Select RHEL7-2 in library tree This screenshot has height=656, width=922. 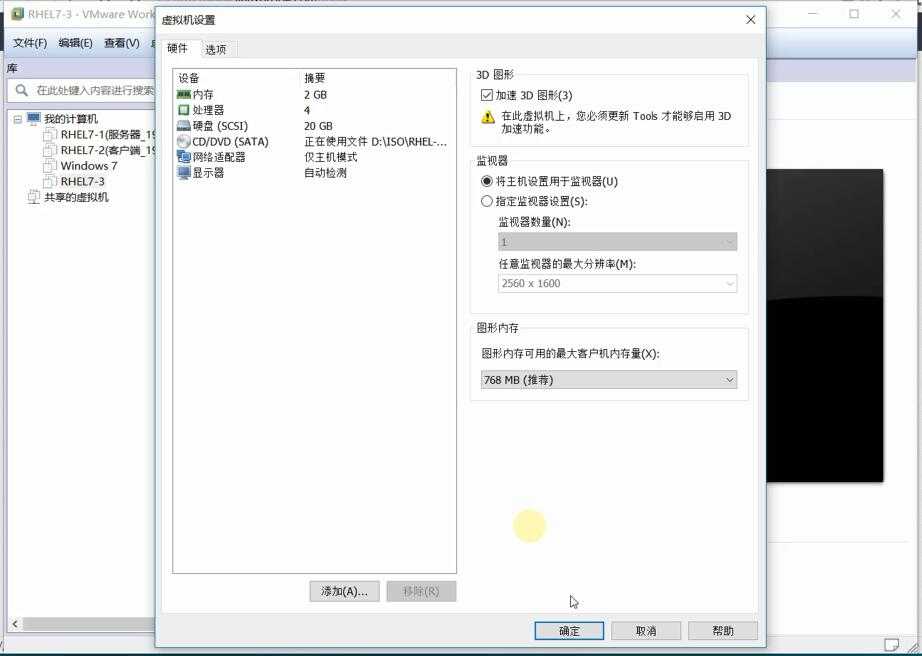pos(107,150)
